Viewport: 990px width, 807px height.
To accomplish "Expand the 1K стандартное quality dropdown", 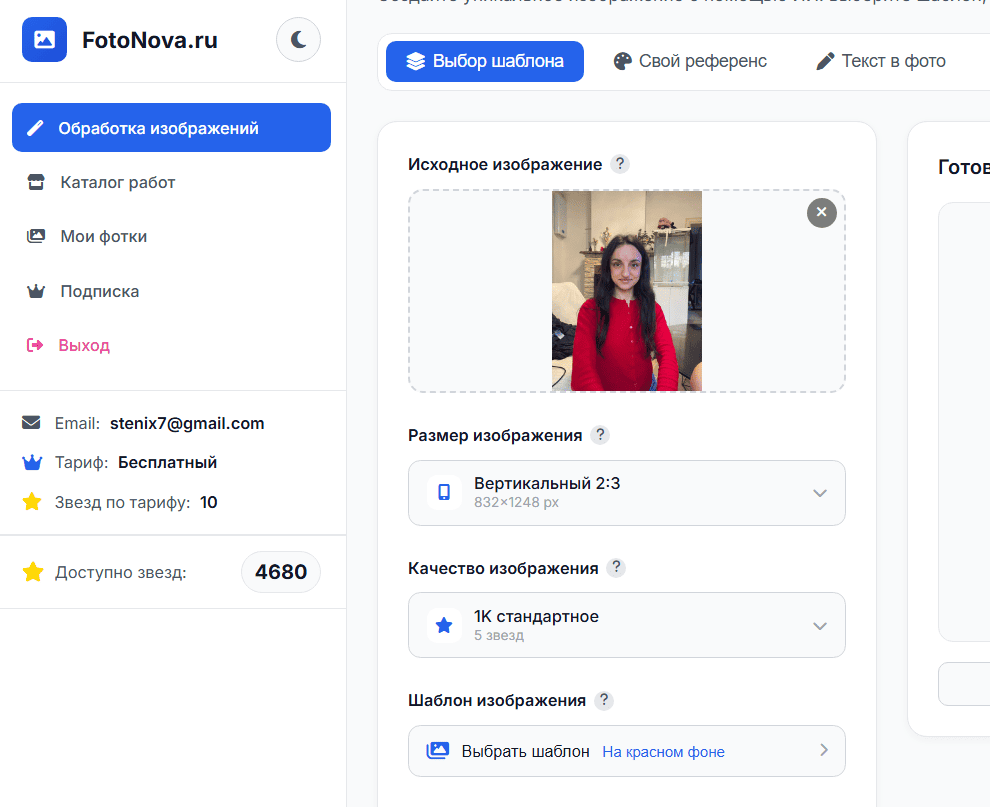I will (x=626, y=625).
